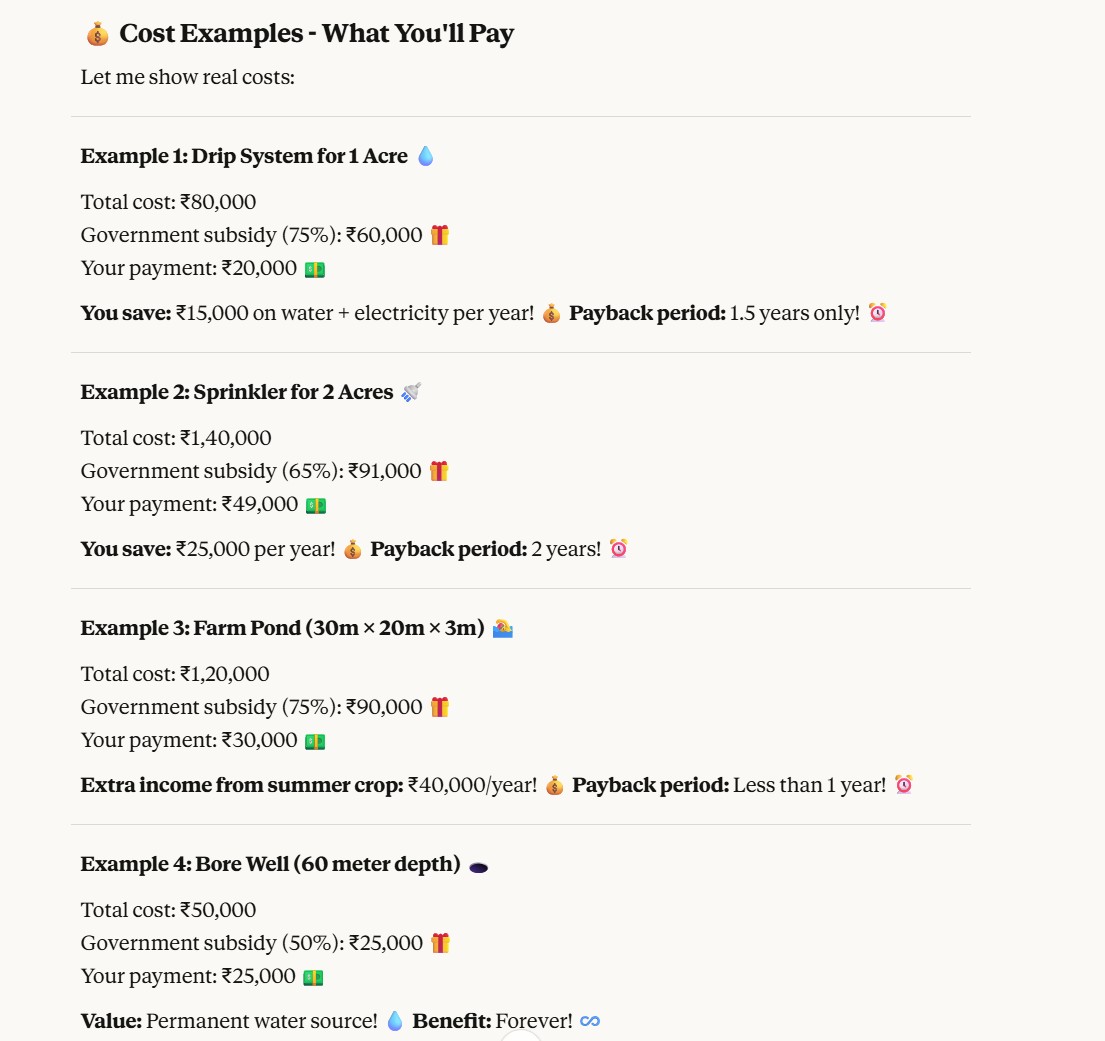Click the gift icon next to ₹60,000 subsidy

coord(440,235)
